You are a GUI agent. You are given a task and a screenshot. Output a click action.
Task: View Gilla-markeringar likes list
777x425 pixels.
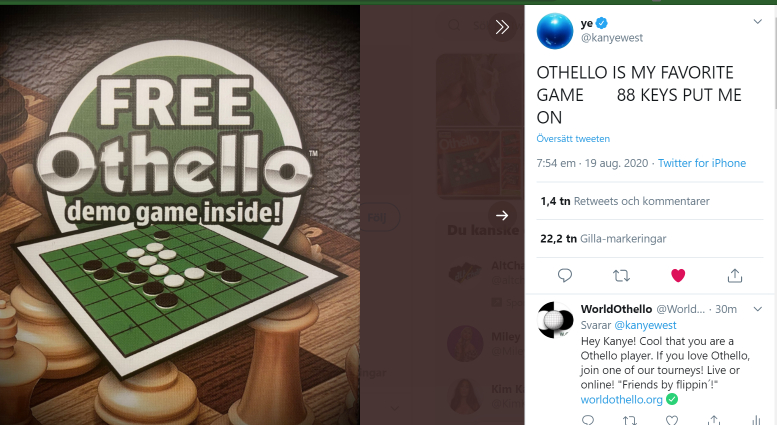[603, 239]
